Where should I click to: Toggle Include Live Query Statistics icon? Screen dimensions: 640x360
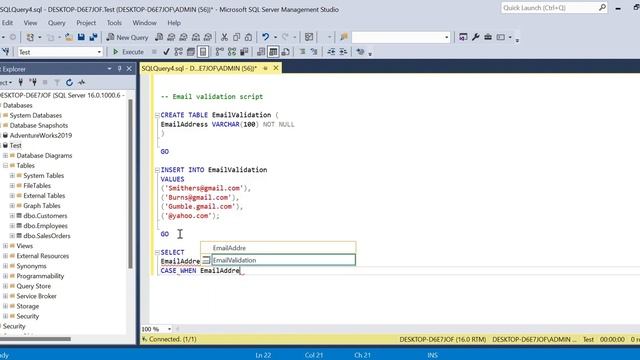232,52
